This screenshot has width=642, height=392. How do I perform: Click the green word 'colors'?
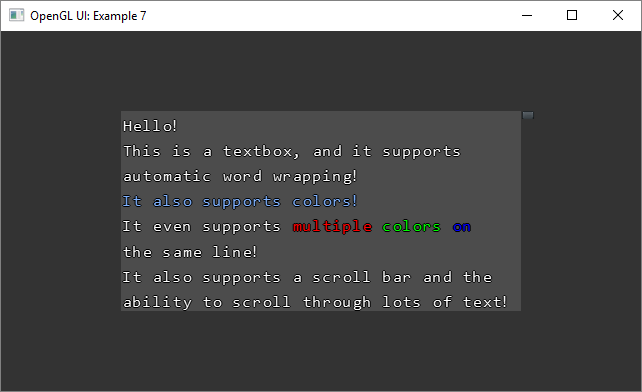coord(411,227)
